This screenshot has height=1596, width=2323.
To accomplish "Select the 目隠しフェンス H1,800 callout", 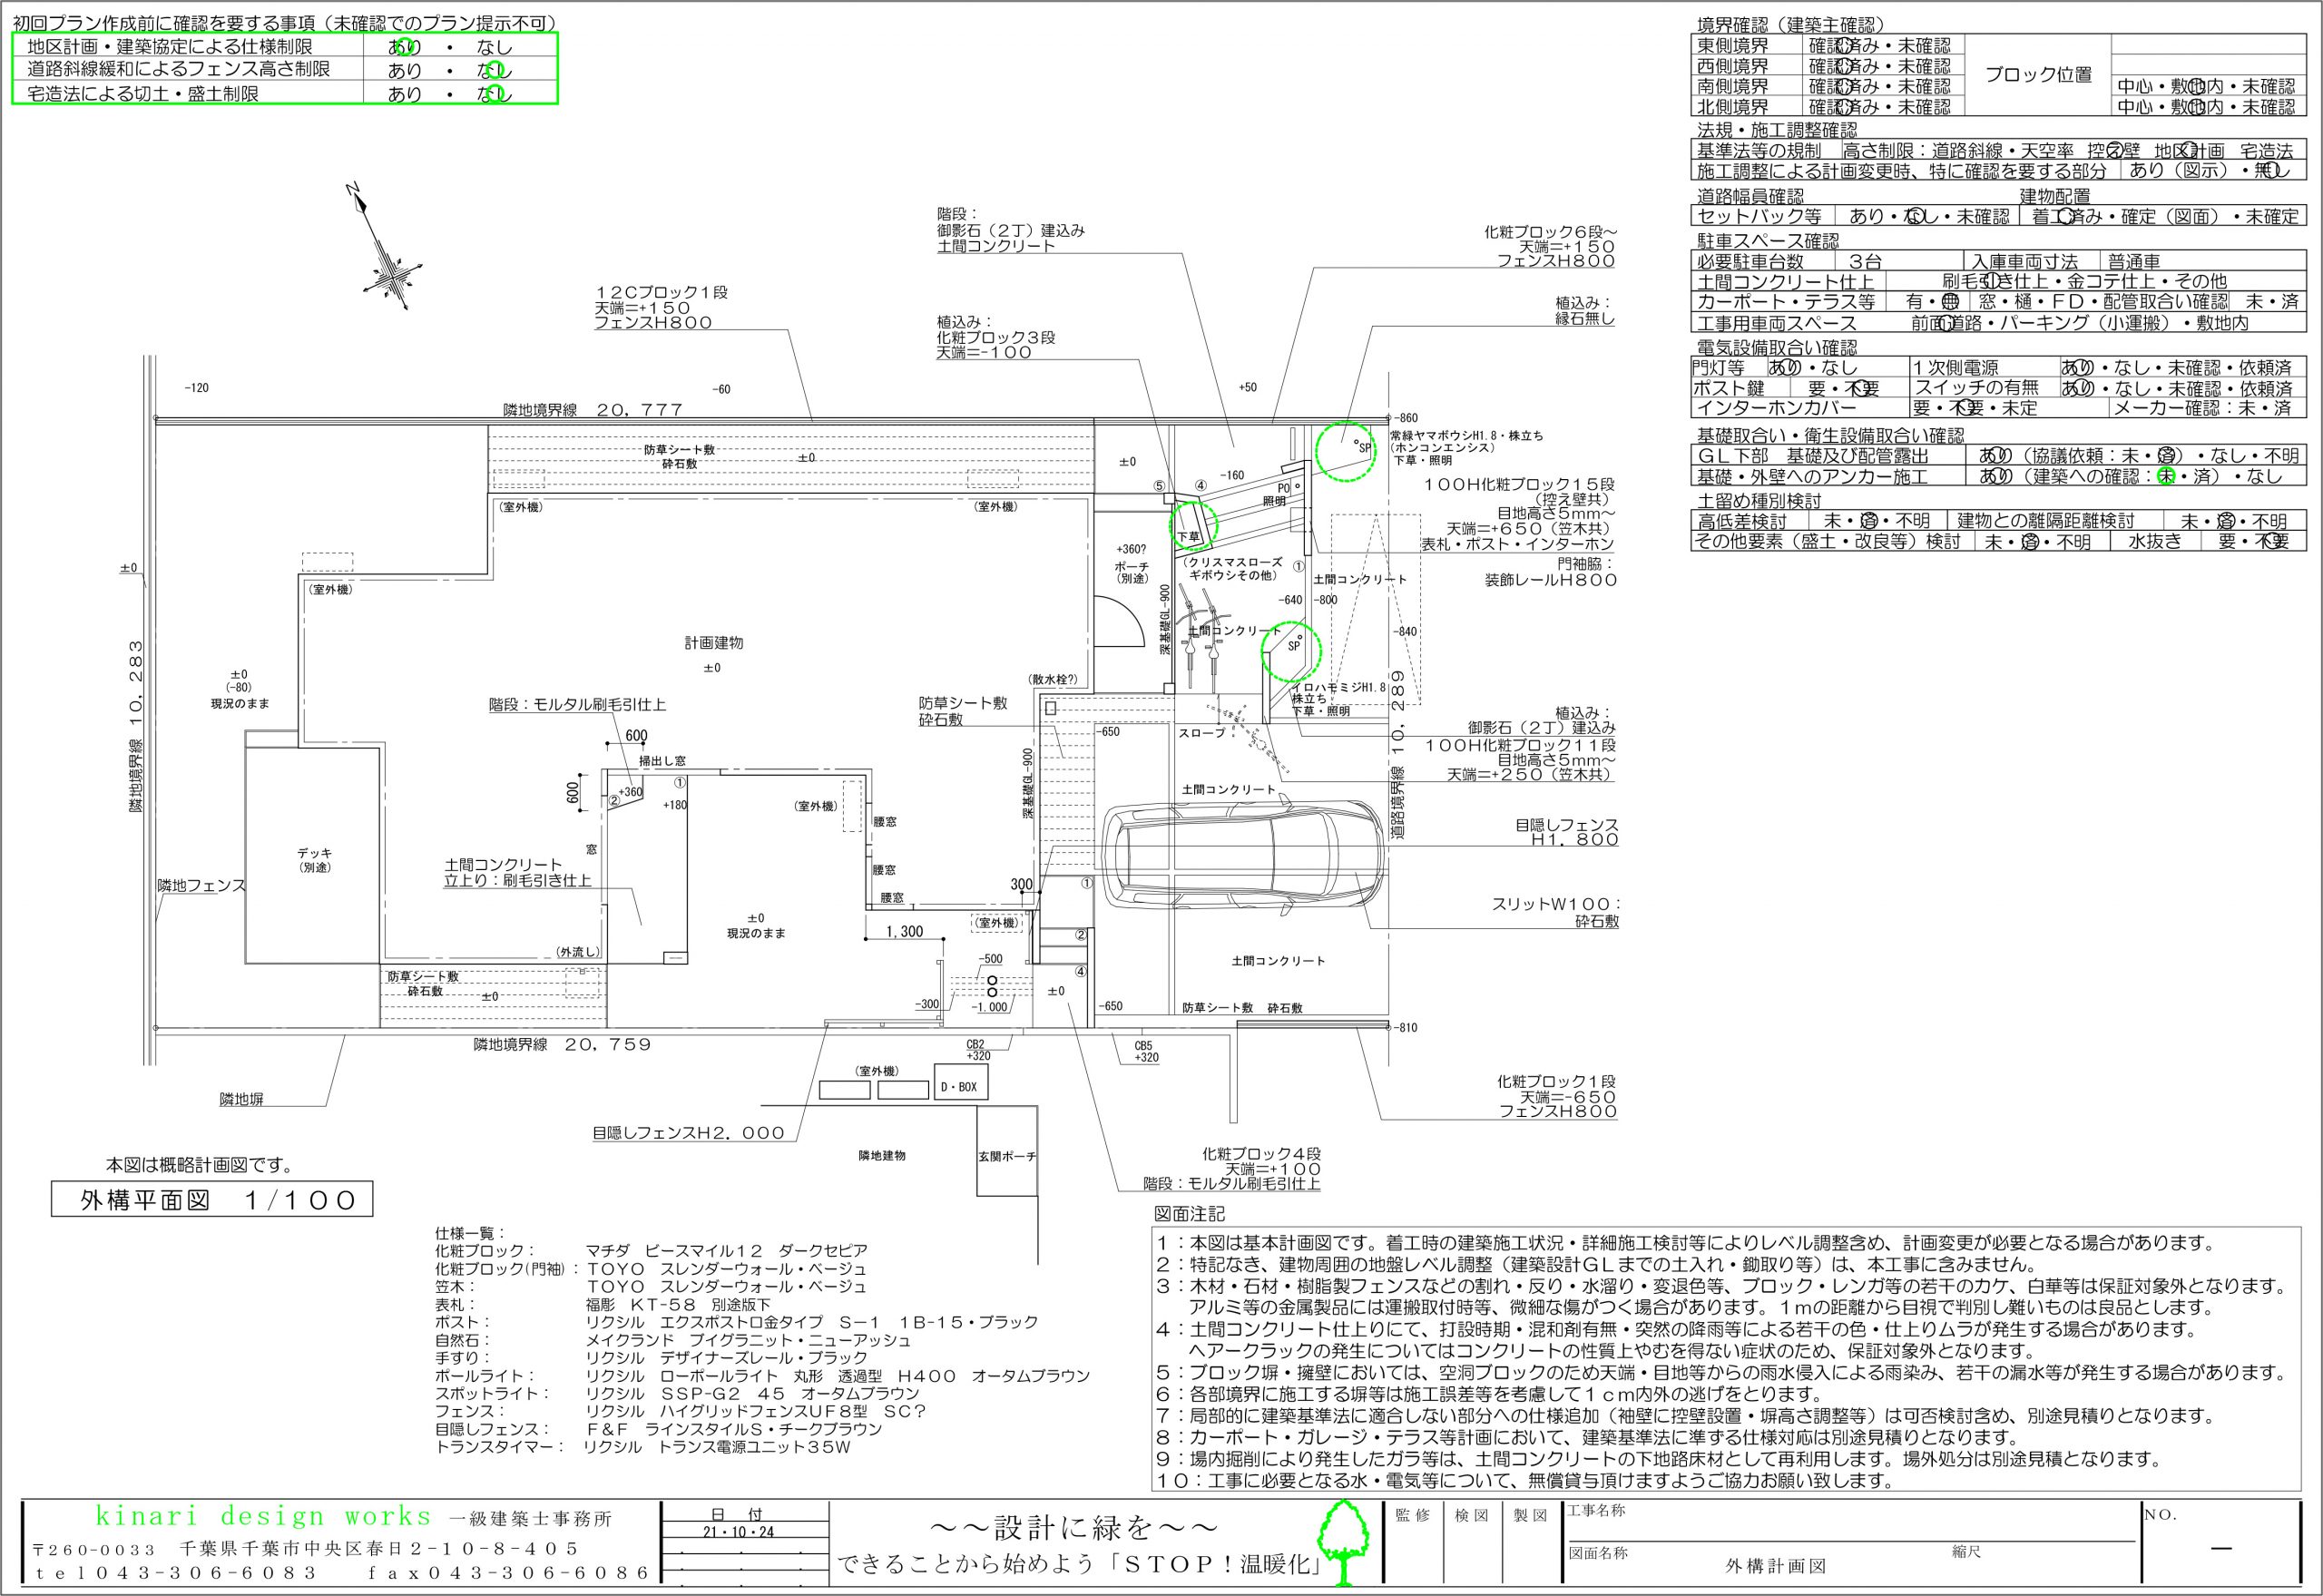I will [x=1566, y=833].
